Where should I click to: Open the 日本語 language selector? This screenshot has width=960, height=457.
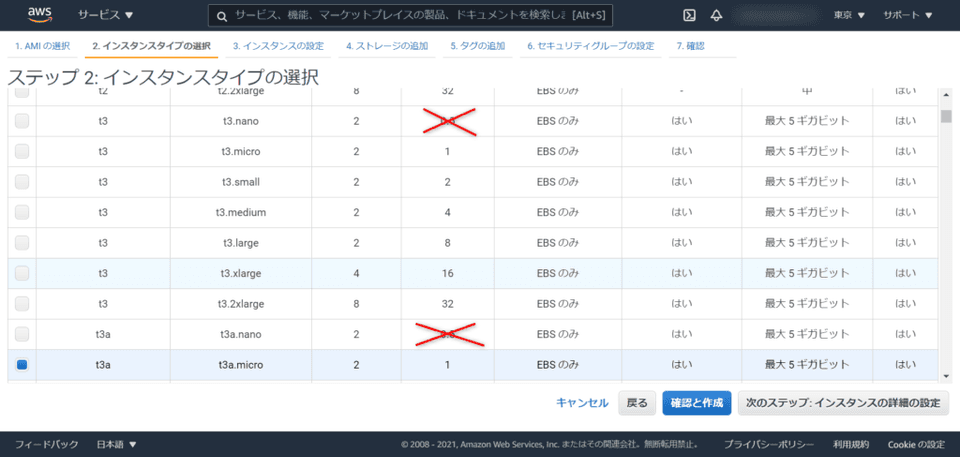click(116, 444)
